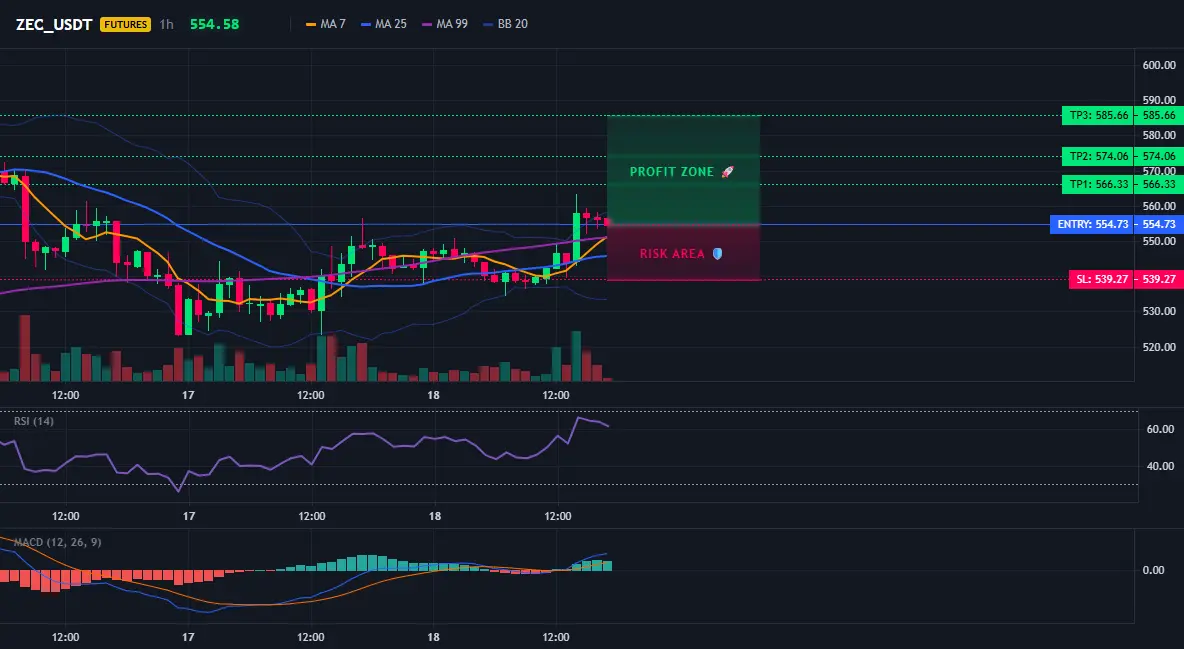Click the SL: 539.27 stop loss label
Viewport: 1184px width, 649px height.
pos(1102,280)
